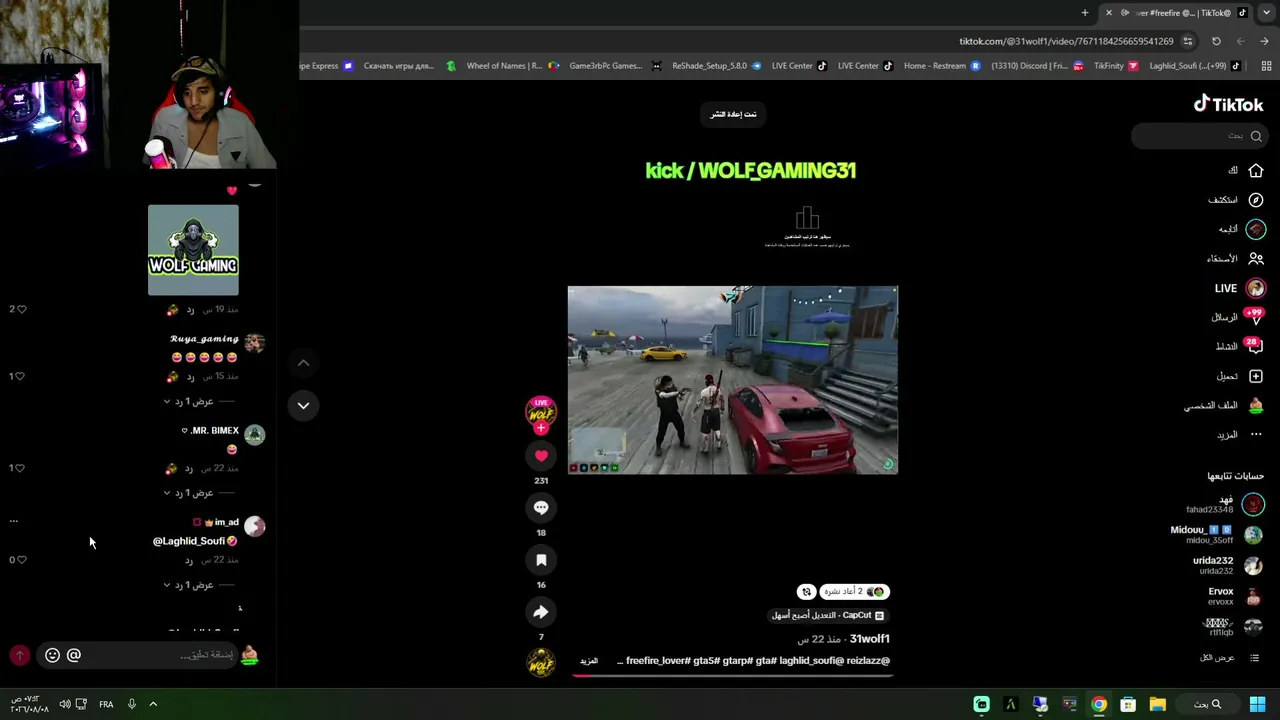Open the video's comments bubble icon
This screenshot has width=1280, height=720.
coord(541,508)
